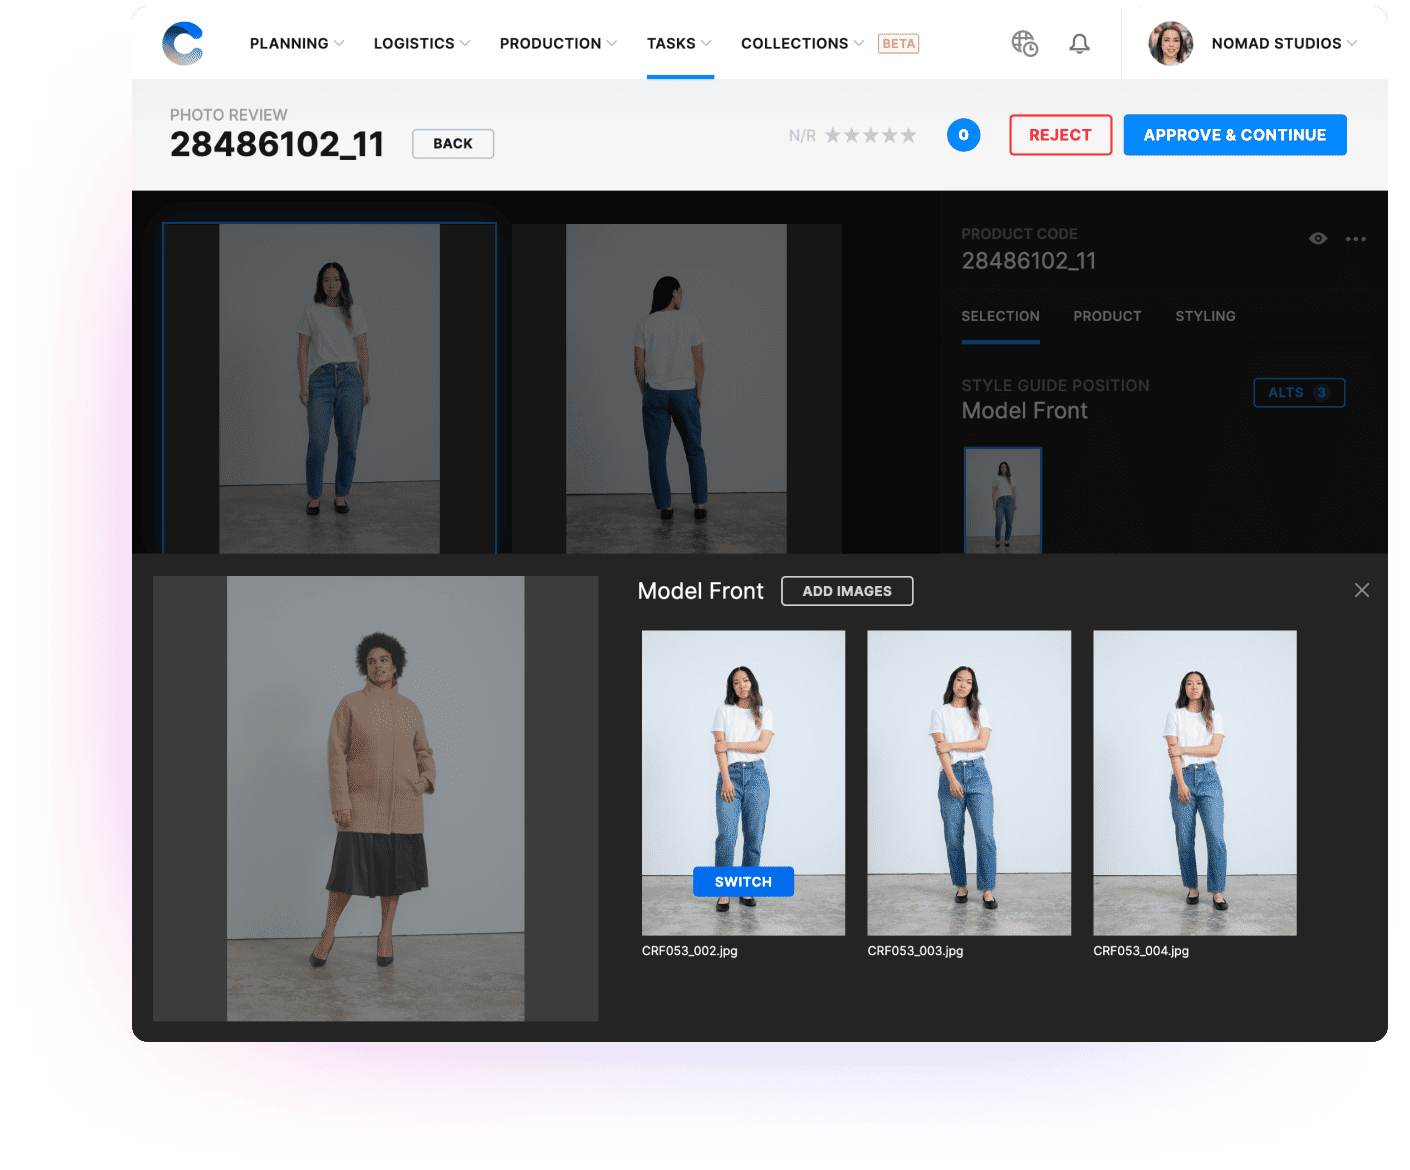Open the globe clock timezone icon

1024,44
